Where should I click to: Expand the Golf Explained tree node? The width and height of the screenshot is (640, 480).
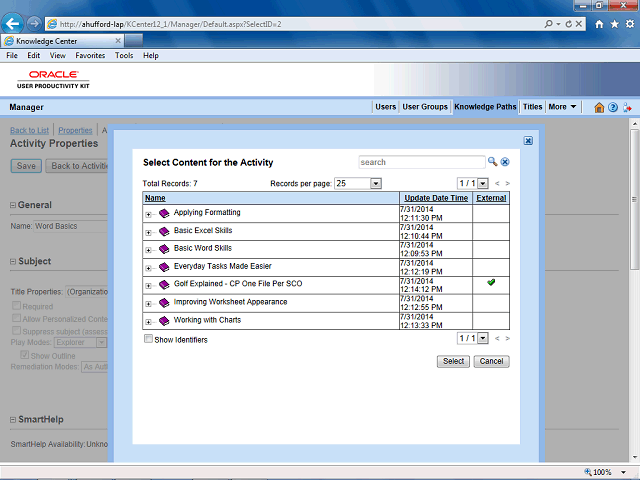[x=148, y=286]
